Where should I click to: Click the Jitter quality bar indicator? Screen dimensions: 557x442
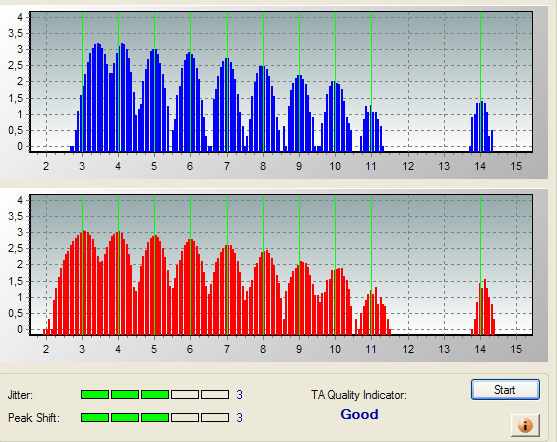155,394
